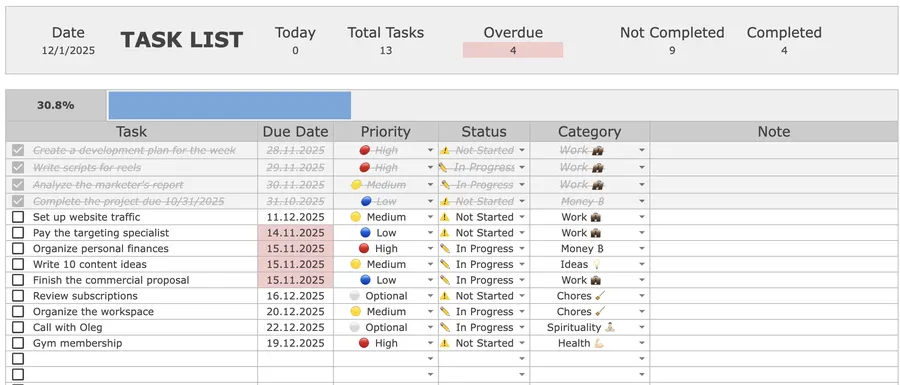Viewport: 900px width, 385px height.
Task: Click meditation icon next to Spirituality
Action: [x=610, y=328]
